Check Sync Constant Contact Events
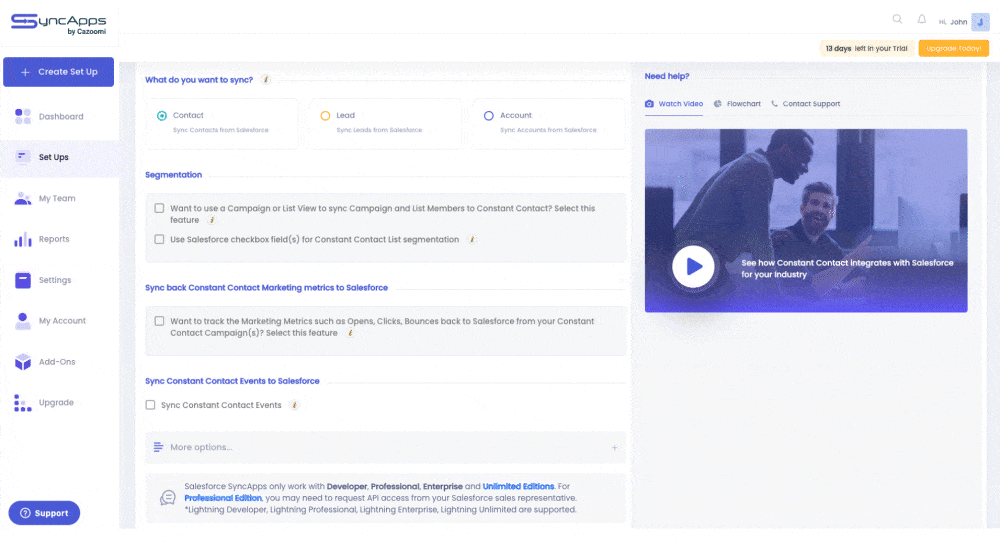 151,405
